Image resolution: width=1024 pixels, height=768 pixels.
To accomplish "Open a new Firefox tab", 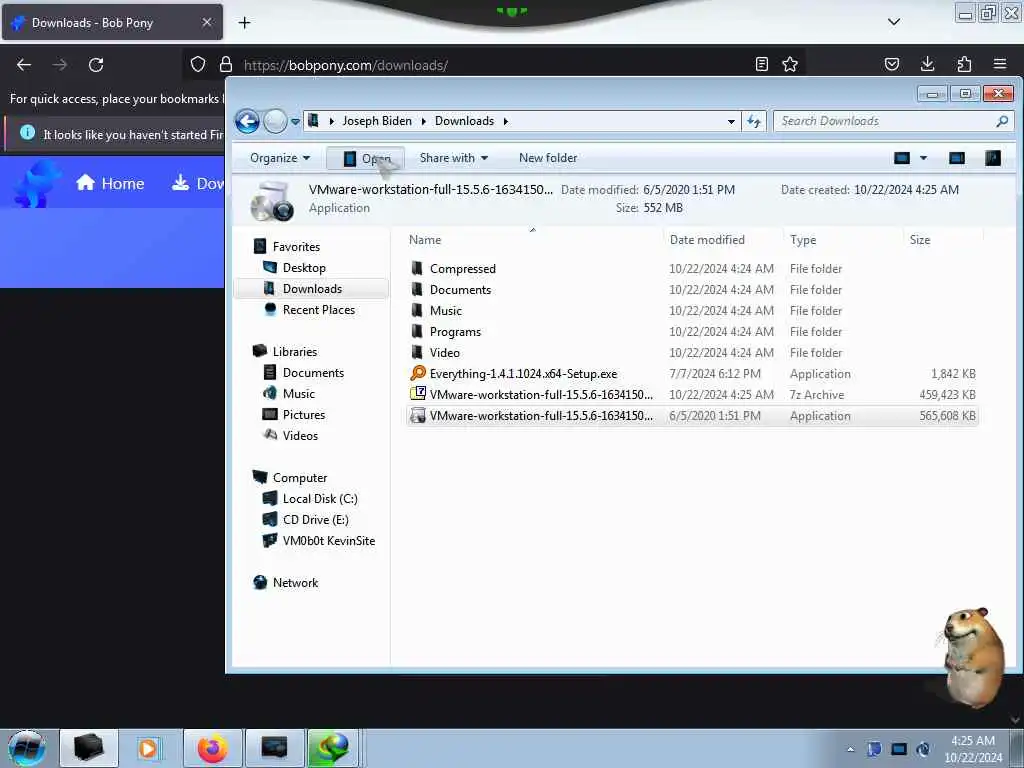I will [244, 23].
